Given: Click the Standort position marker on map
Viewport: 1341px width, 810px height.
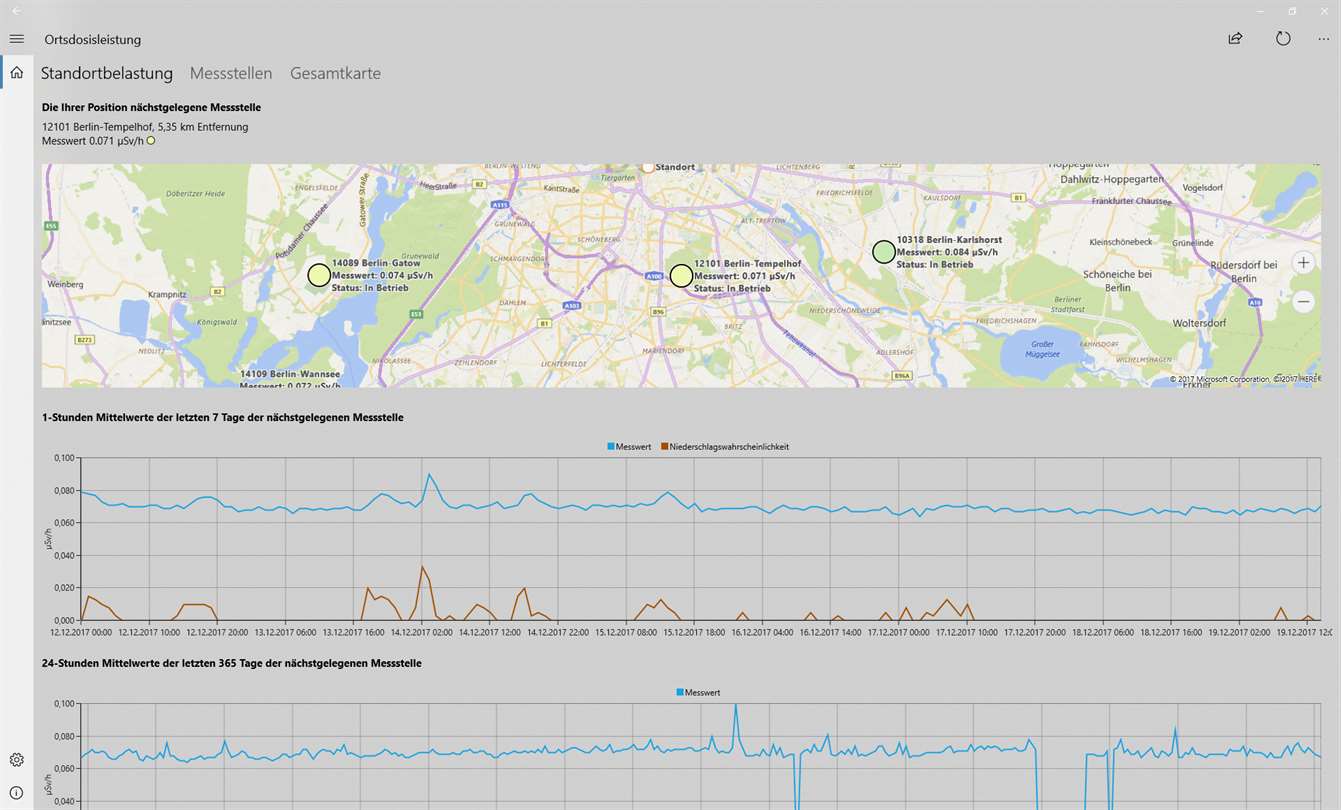Looking at the screenshot, I should click(x=648, y=166).
